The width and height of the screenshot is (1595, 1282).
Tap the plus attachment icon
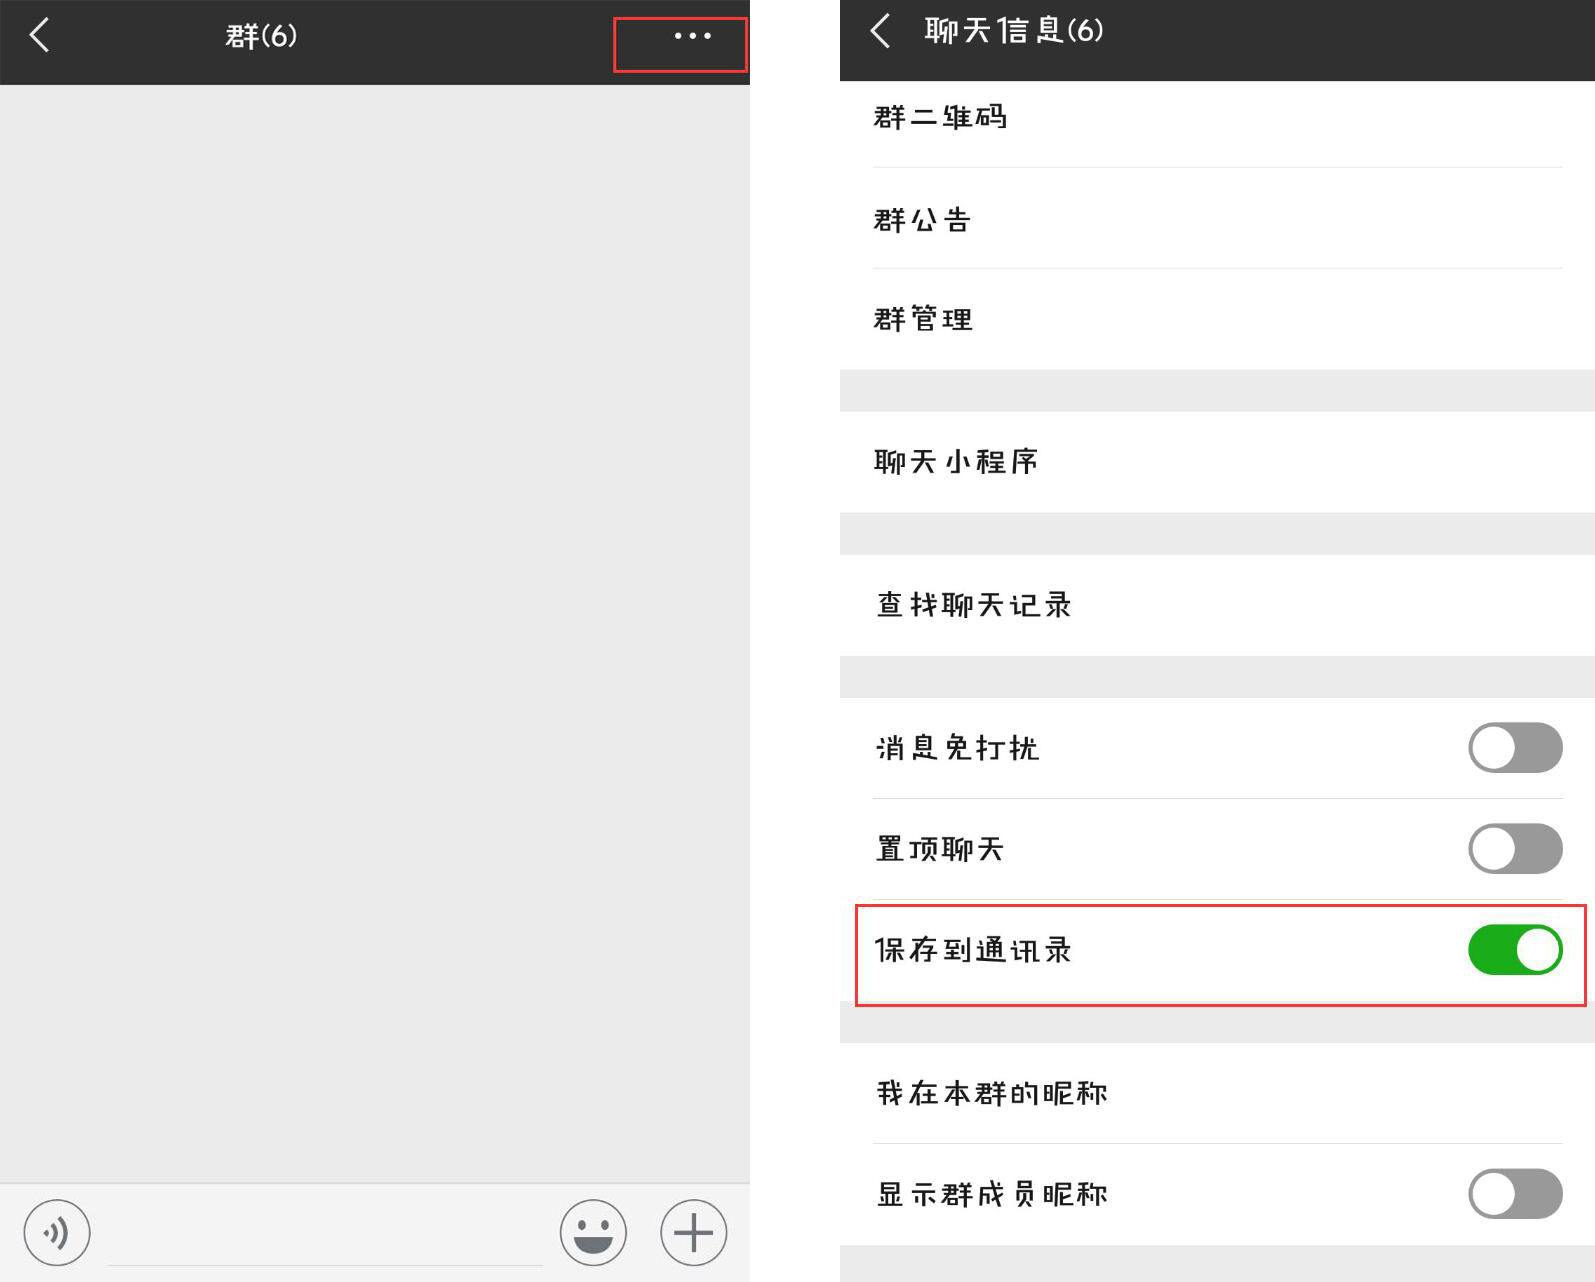(693, 1232)
